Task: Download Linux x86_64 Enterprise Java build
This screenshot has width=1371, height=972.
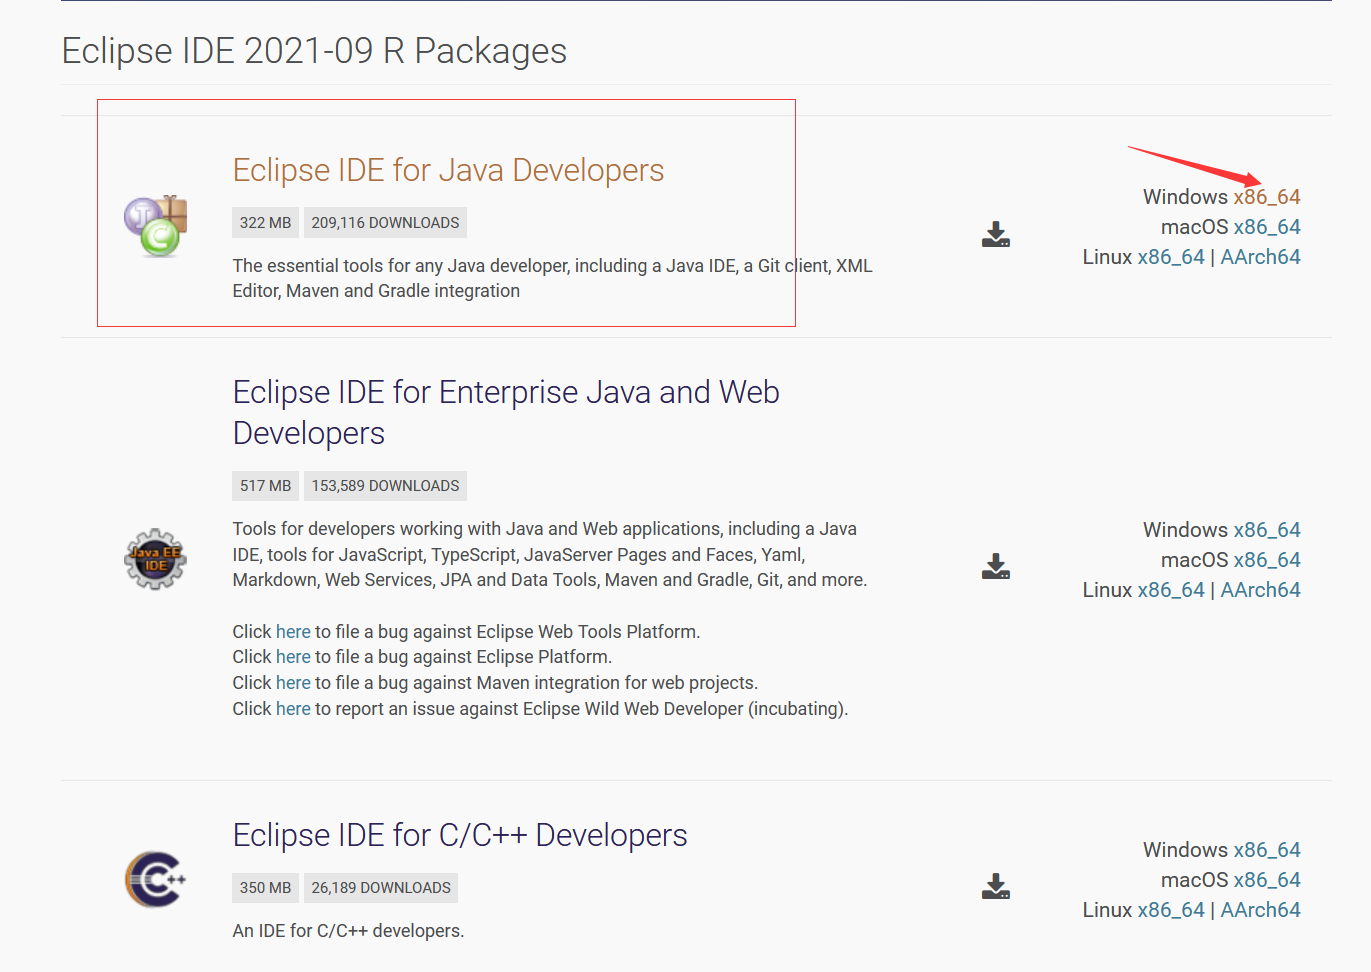Action: coord(1171,590)
